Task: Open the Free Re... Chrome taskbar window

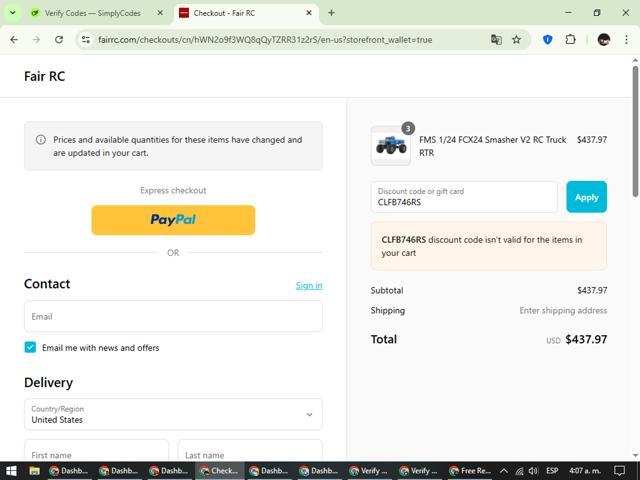Action: click(x=470, y=471)
